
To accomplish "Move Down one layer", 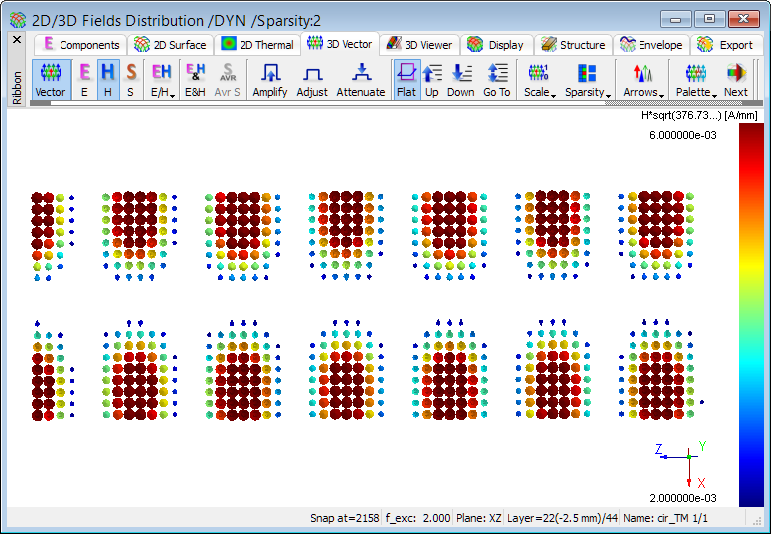I will 461,80.
